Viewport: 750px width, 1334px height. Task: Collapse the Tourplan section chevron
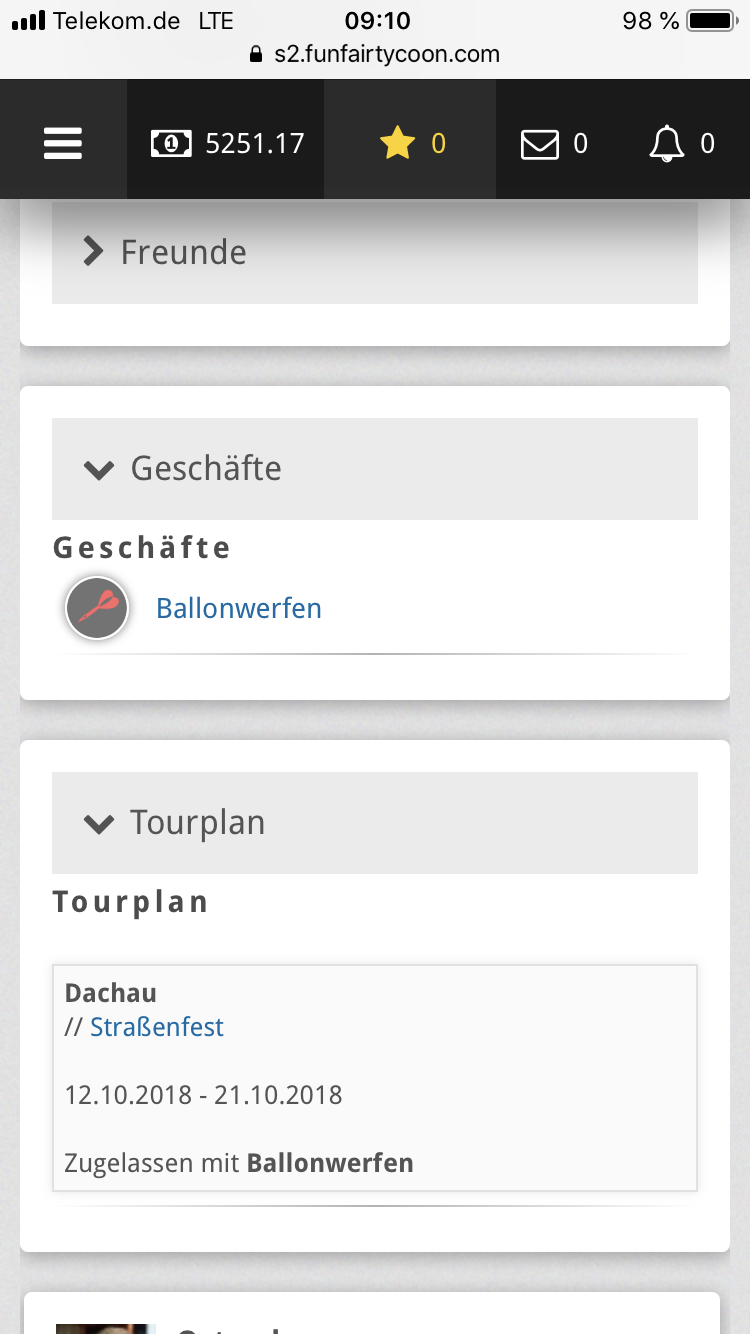pyautogui.click(x=99, y=824)
